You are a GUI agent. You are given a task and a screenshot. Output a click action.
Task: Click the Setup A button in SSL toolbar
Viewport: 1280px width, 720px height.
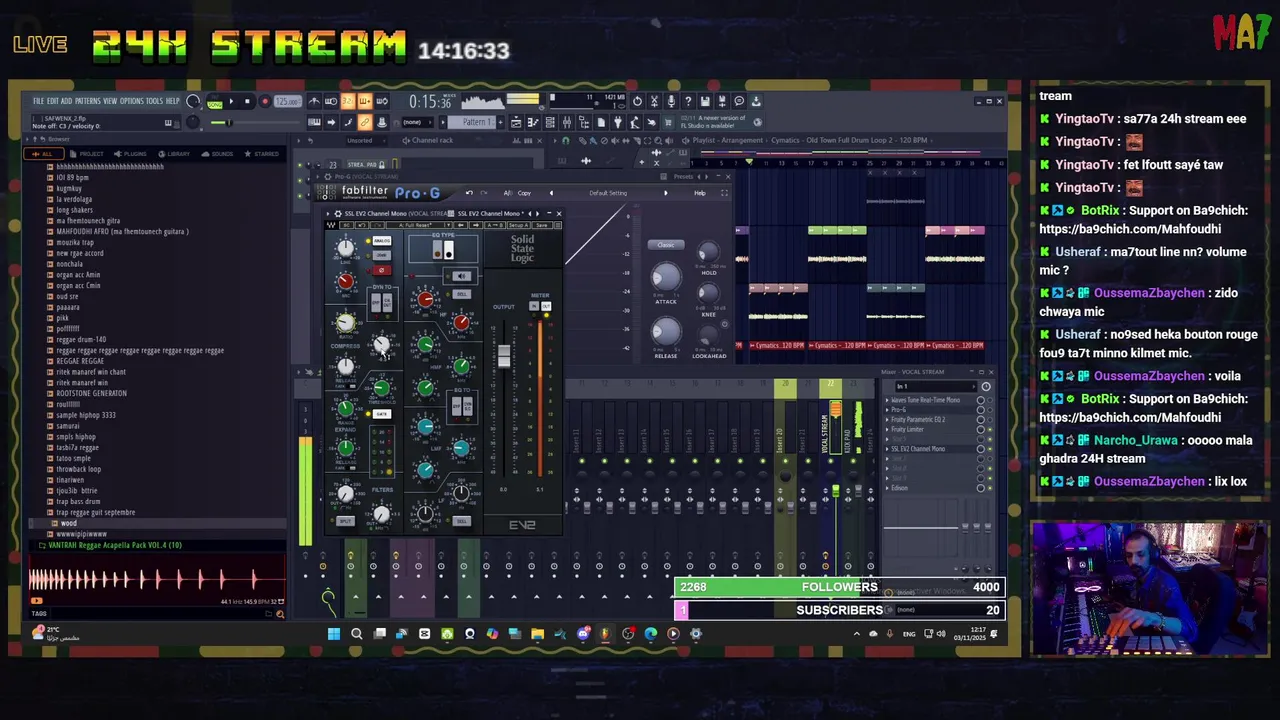tap(518, 225)
